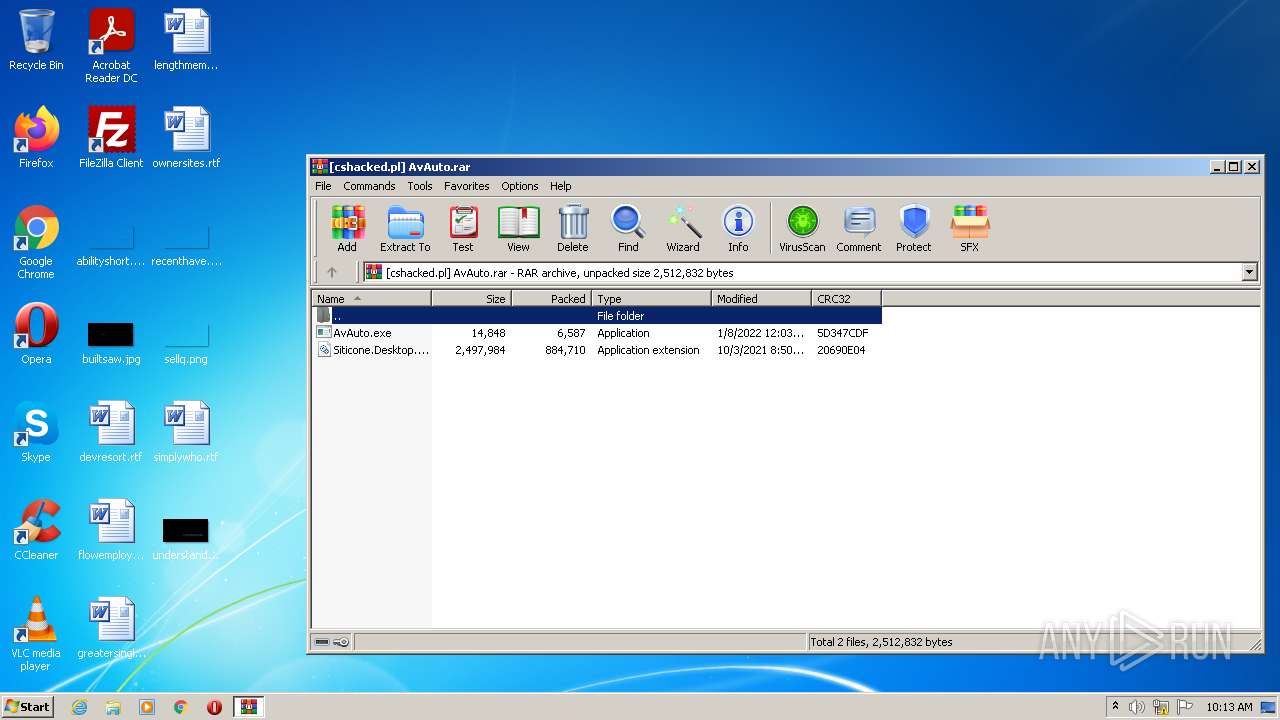Select simplywho.rtf desktop file
The height and width of the screenshot is (720, 1280).
click(x=186, y=432)
